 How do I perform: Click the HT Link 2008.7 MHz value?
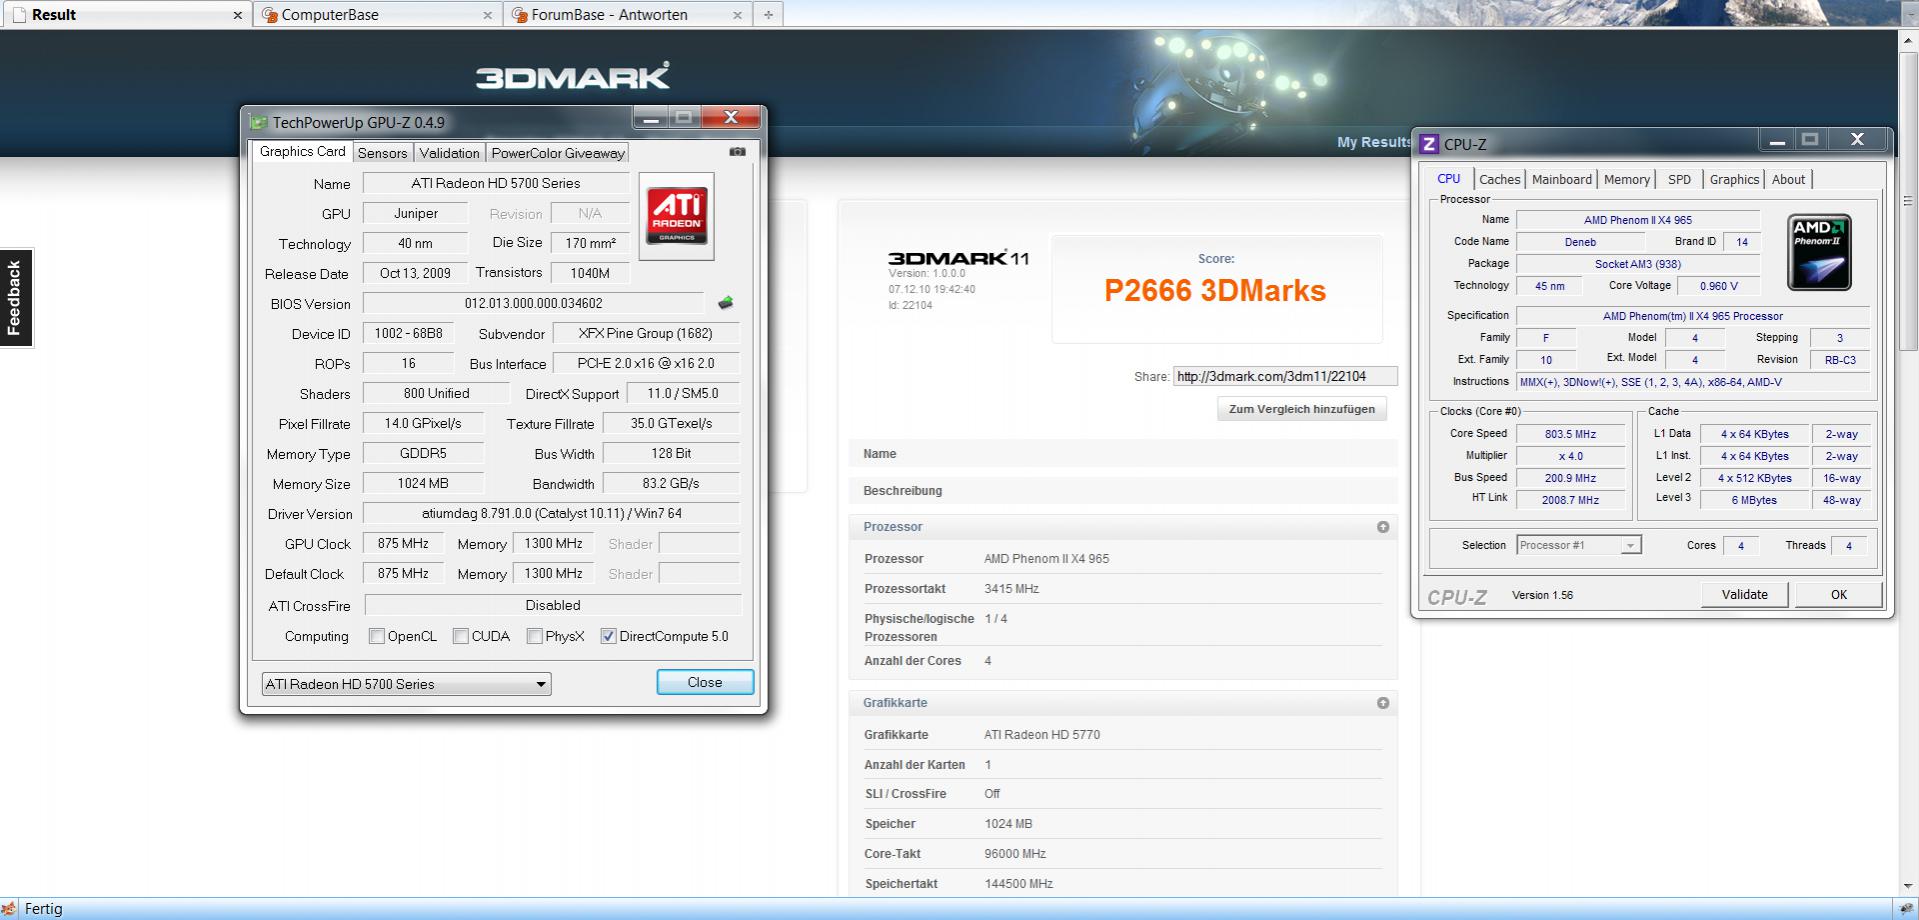1570,500
